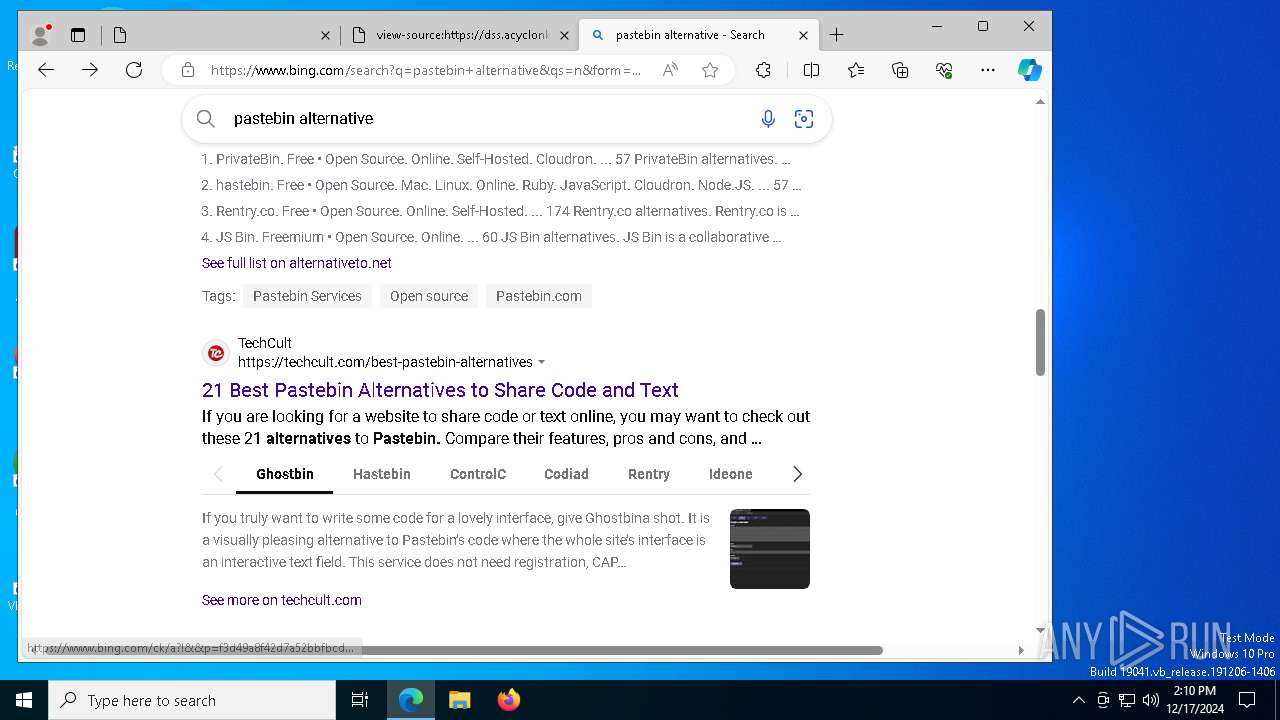Screen dimensions: 1280x720
Task: Select the Hastebin tab
Action: coord(382,474)
